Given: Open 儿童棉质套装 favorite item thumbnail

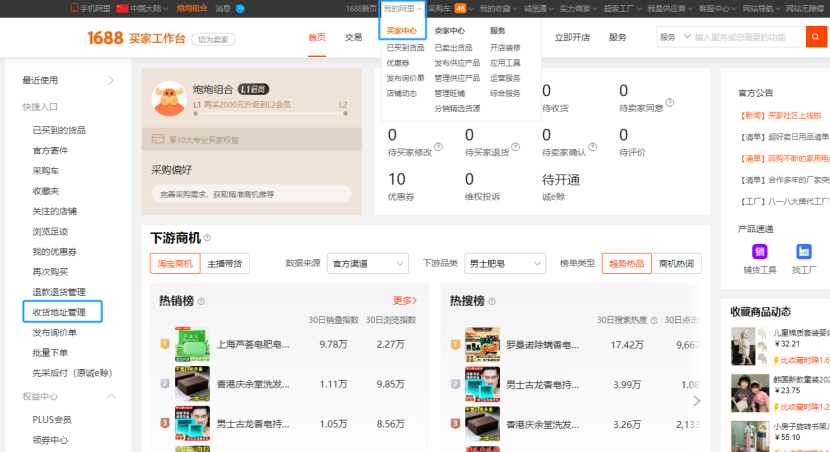Looking at the screenshot, I should [750, 347].
